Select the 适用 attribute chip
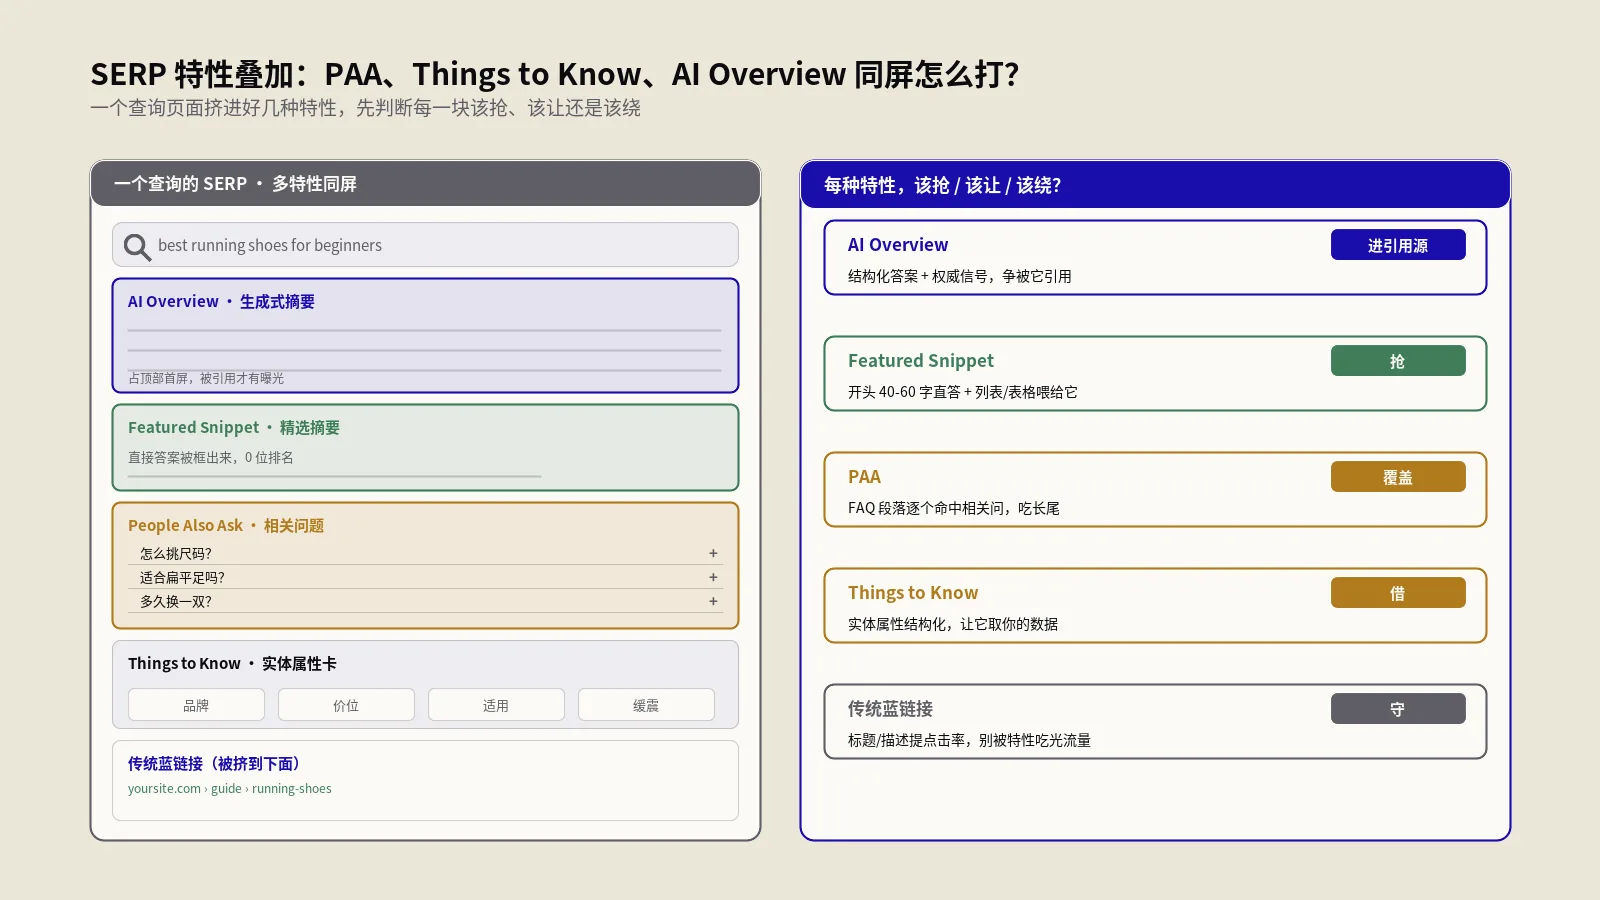1600x900 pixels. pyautogui.click(x=496, y=705)
